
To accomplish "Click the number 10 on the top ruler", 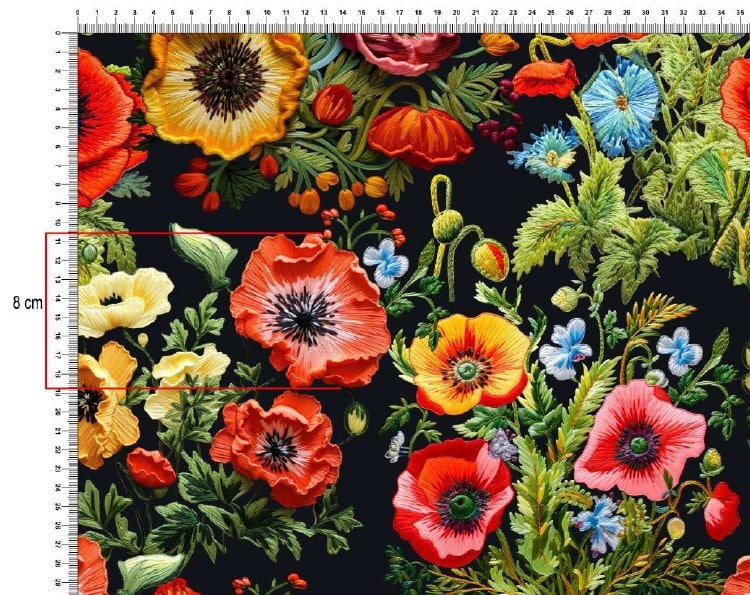I will 266,14.
